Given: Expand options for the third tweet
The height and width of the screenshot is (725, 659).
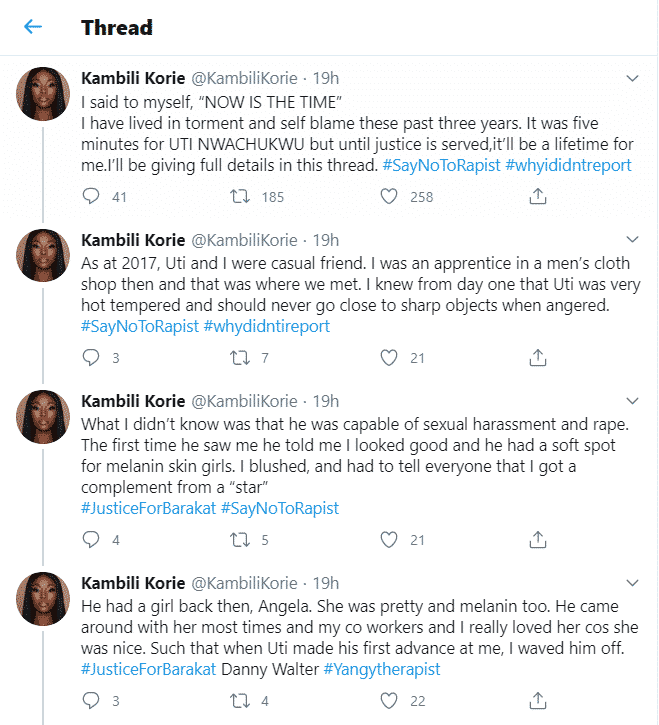Looking at the screenshot, I should pyautogui.click(x=632, y=401).
